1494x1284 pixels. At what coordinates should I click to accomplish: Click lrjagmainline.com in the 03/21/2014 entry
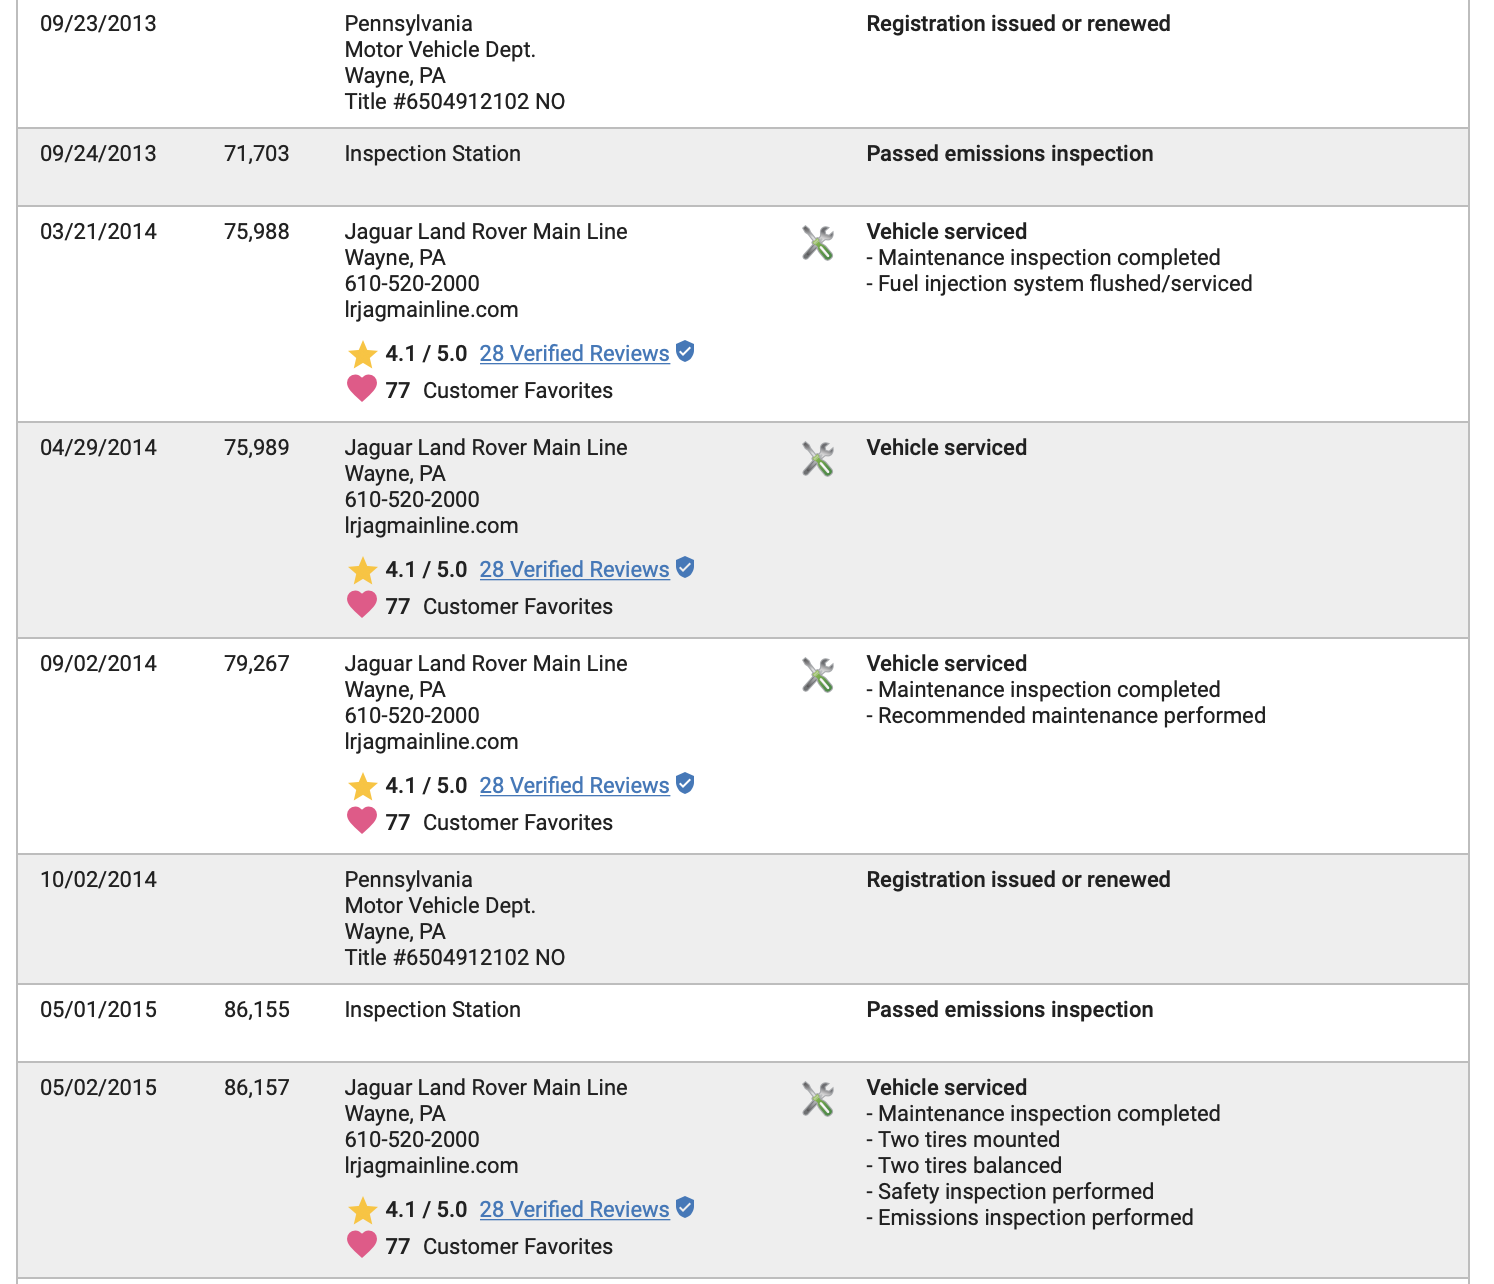coord(431,310)
